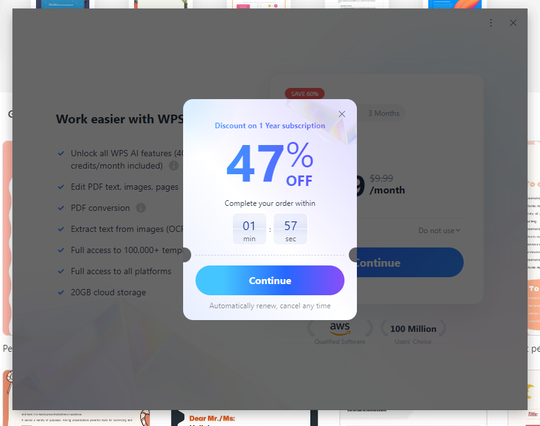
Task: Click the SAVE 60% red badge
Action: (x=304, y=94)
